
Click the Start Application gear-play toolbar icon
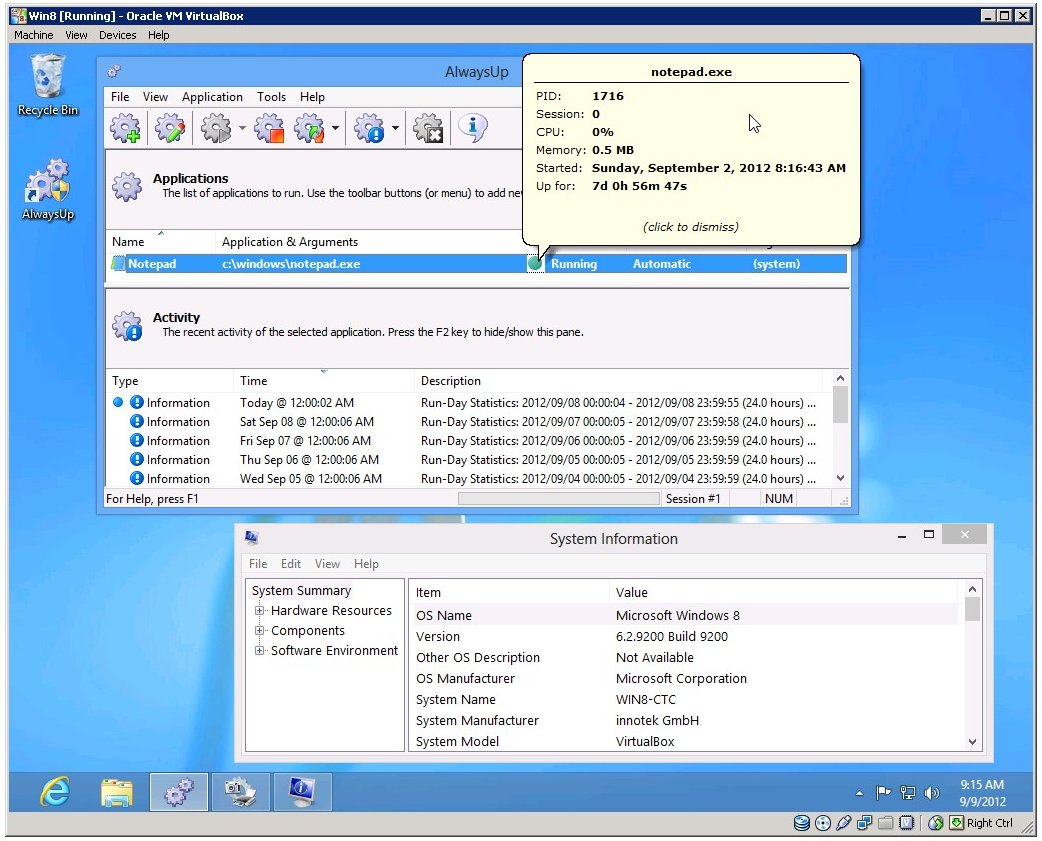click(216, 128)
